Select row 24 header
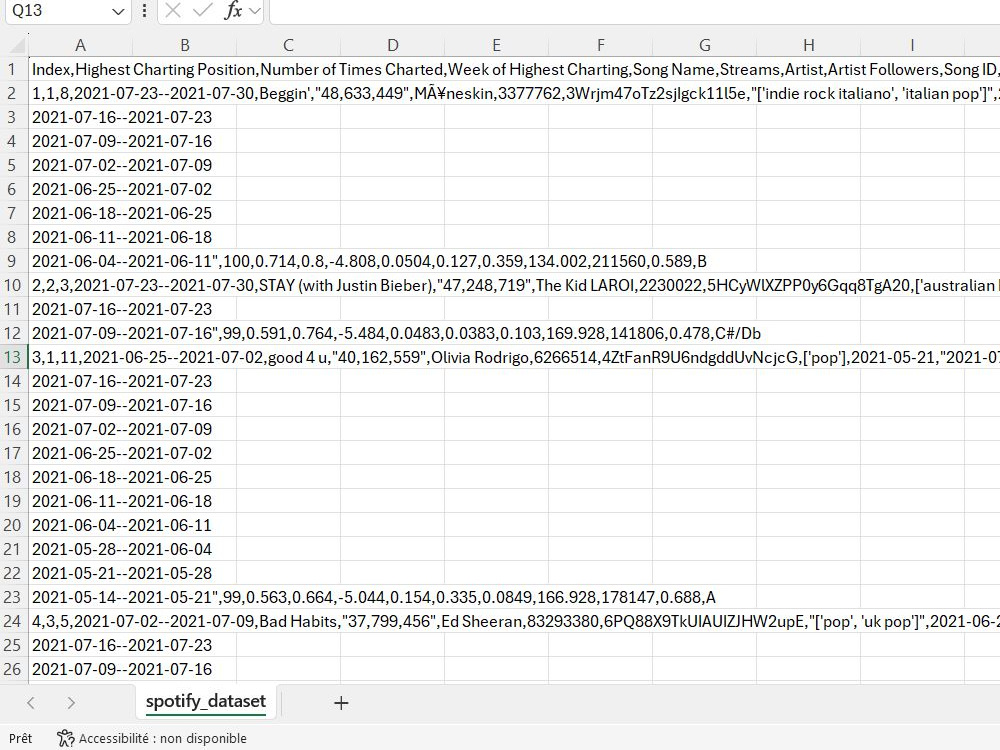Screen dimensions: 1000x750 click(x=13, y=622)
